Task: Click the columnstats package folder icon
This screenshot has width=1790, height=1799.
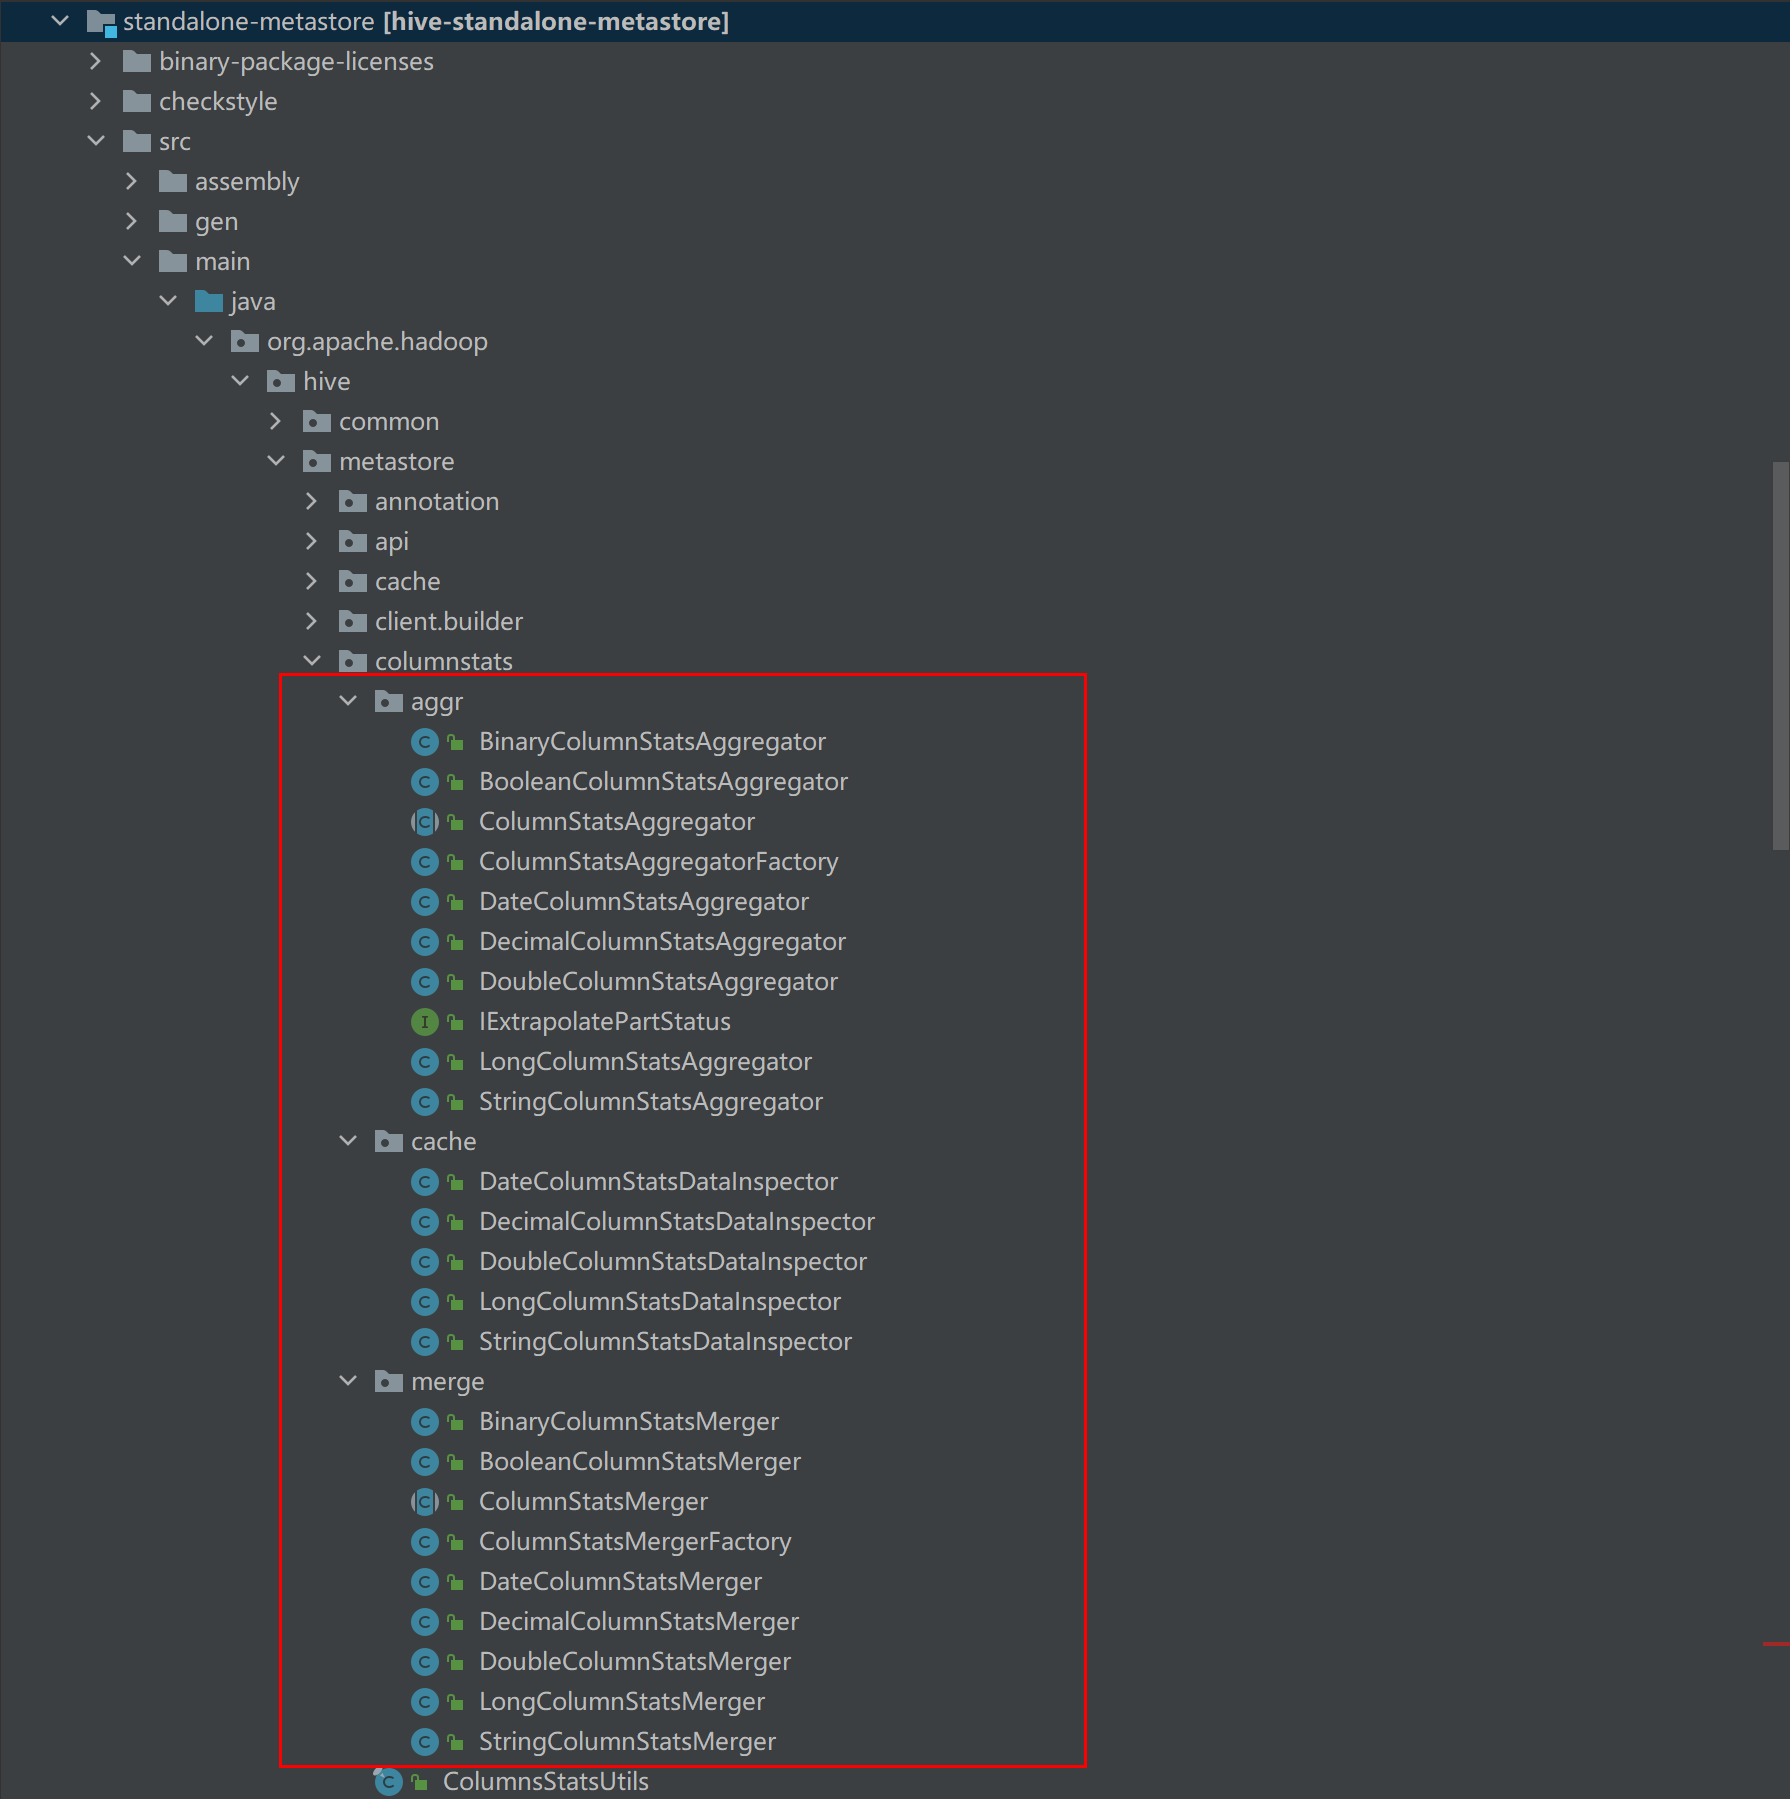Action: click(353, 662)
